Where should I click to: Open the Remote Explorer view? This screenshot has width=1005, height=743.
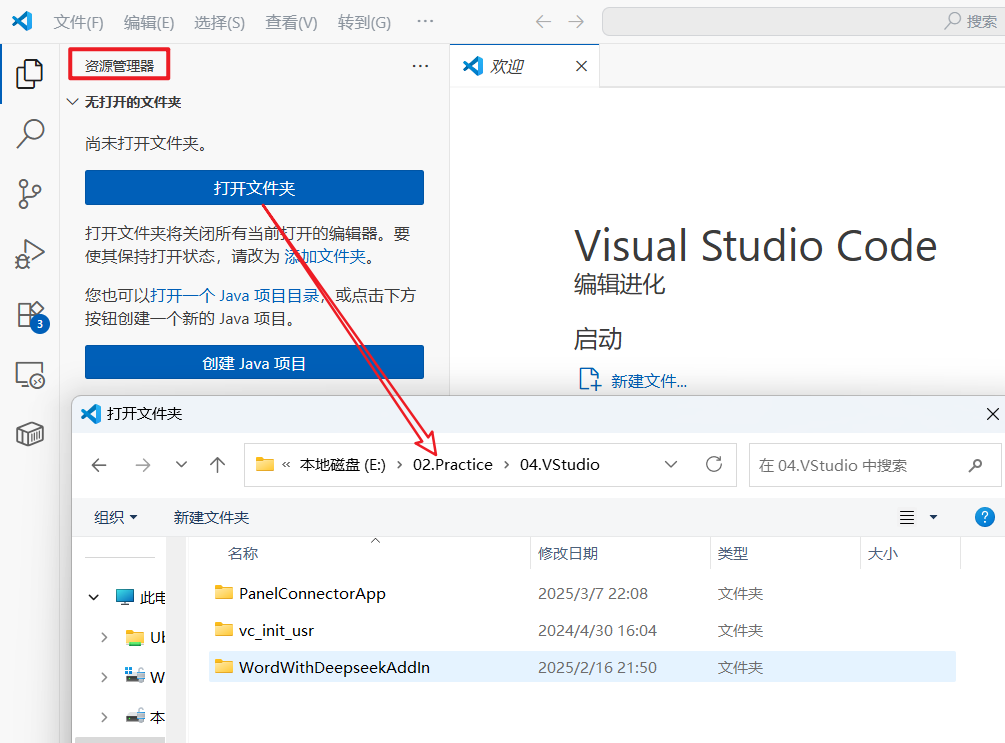coord(29,375)
